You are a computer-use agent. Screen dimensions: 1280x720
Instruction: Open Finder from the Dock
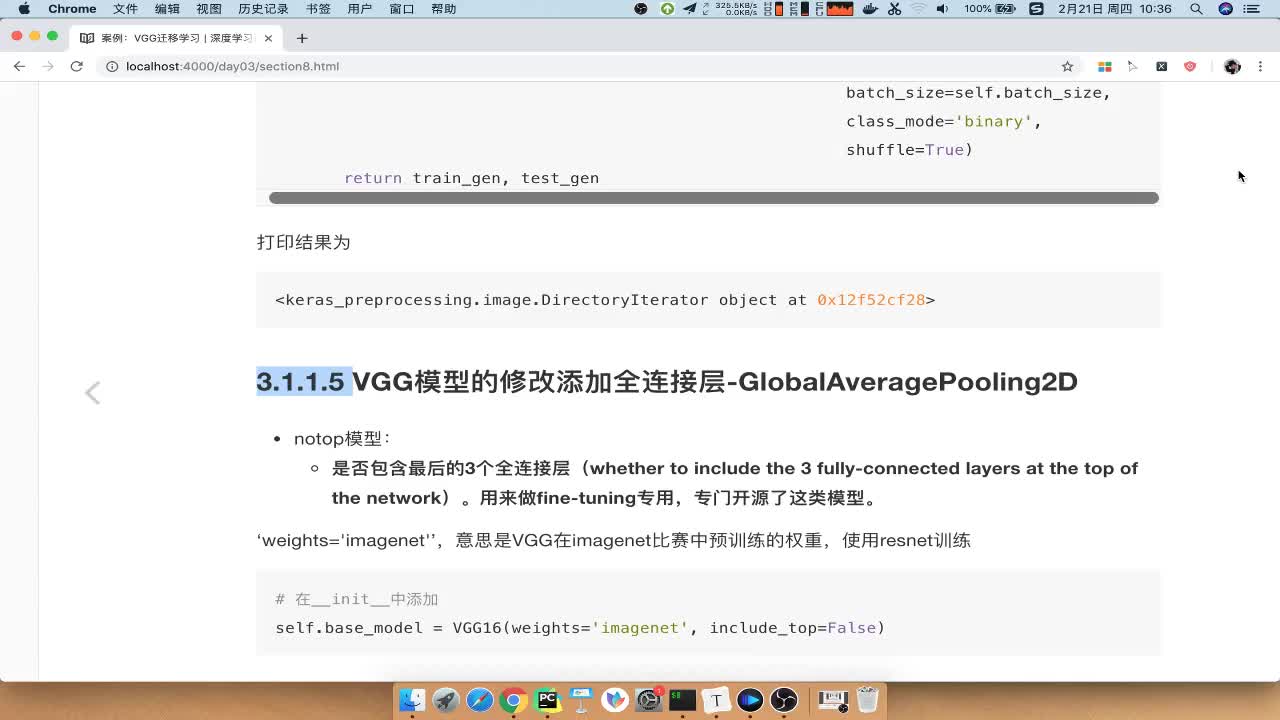click(x=412, y=700)
